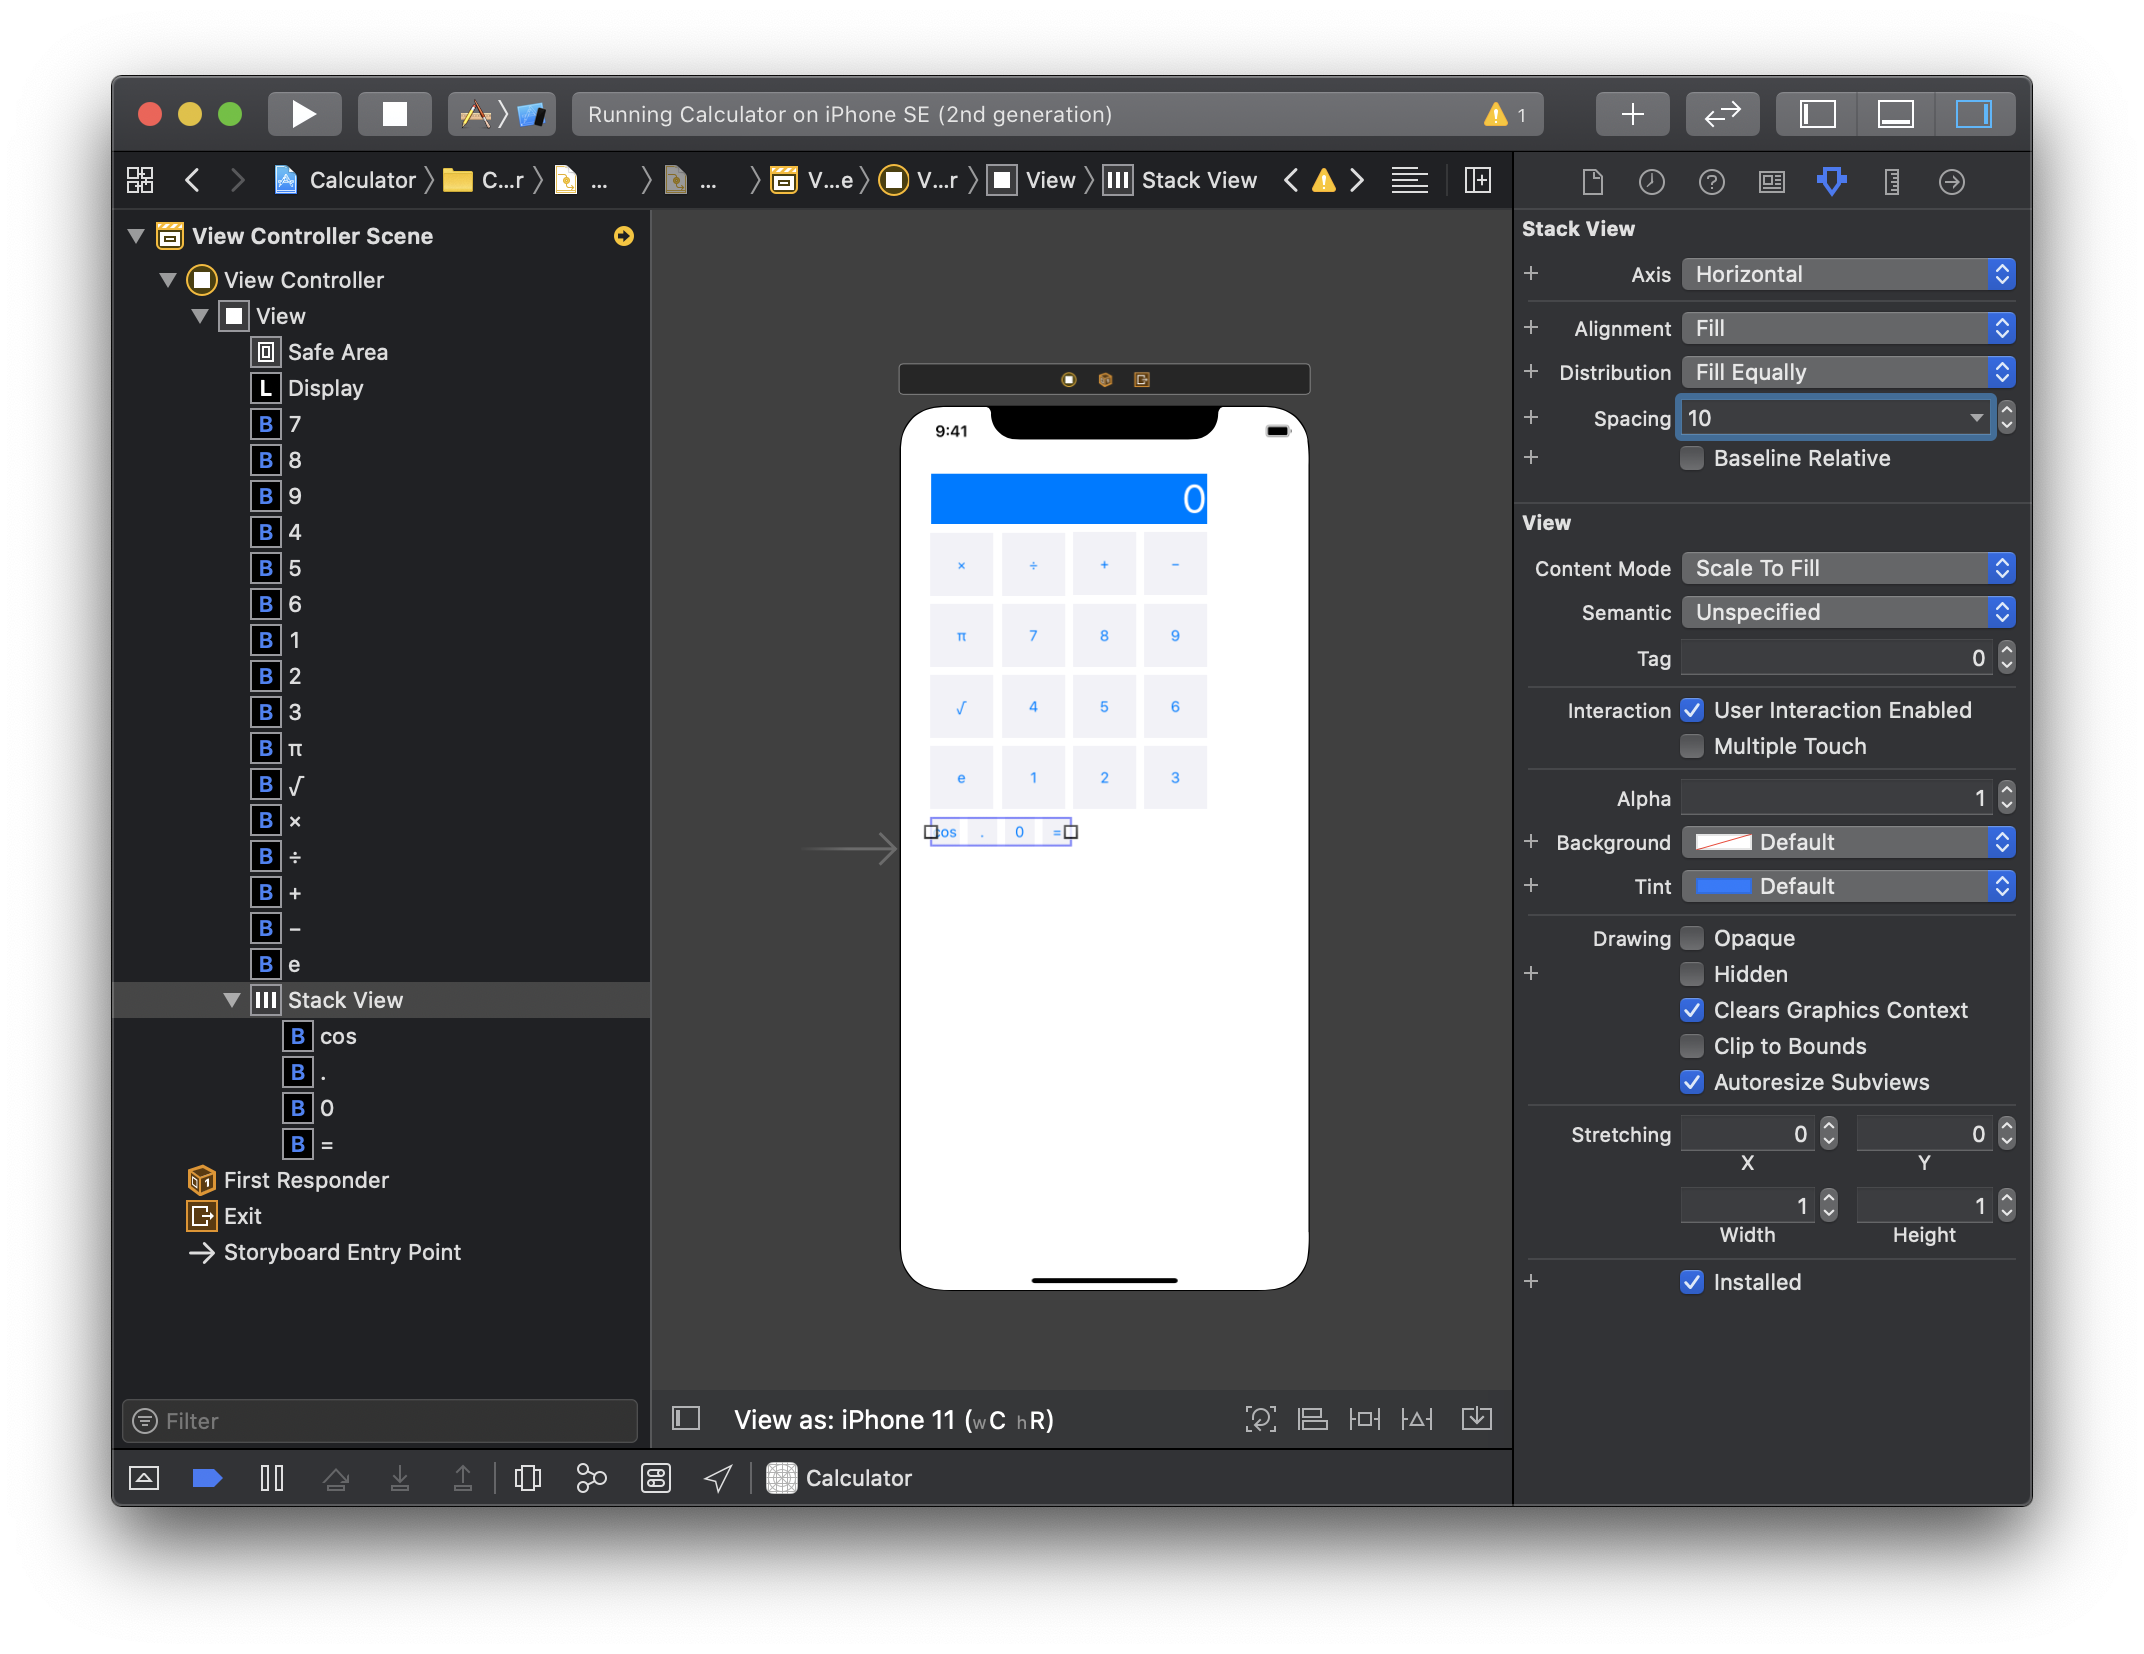
Task: Open the Size inspector ruler icon
Action: pos(1891,182)
